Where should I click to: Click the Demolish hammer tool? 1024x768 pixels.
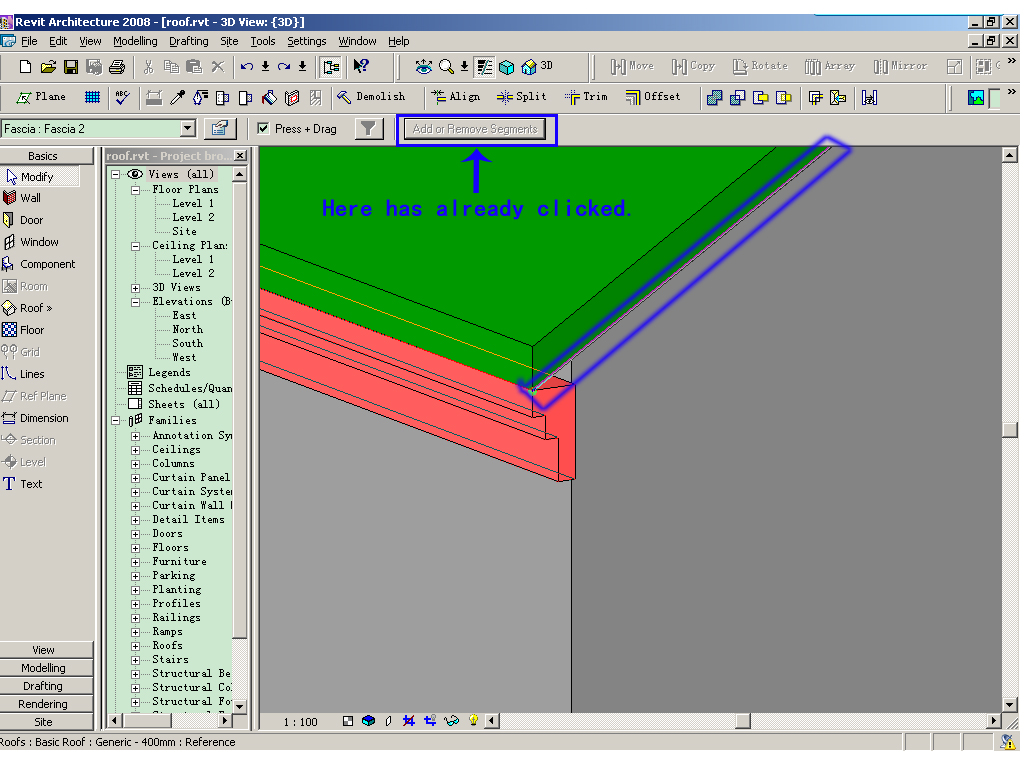371,97
